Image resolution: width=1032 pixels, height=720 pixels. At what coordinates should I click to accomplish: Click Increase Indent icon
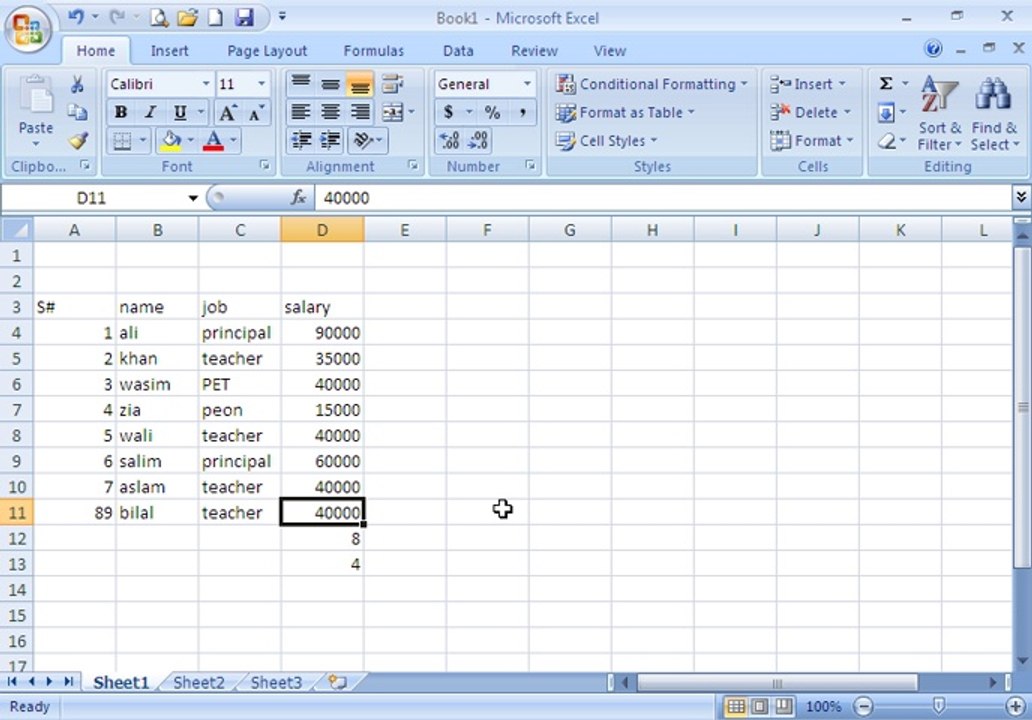point(330,140)
